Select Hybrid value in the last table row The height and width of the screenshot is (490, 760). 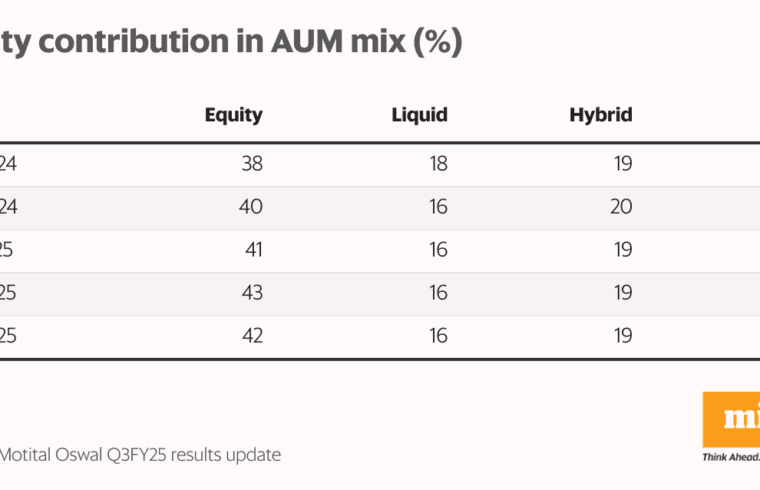[622, 336]
